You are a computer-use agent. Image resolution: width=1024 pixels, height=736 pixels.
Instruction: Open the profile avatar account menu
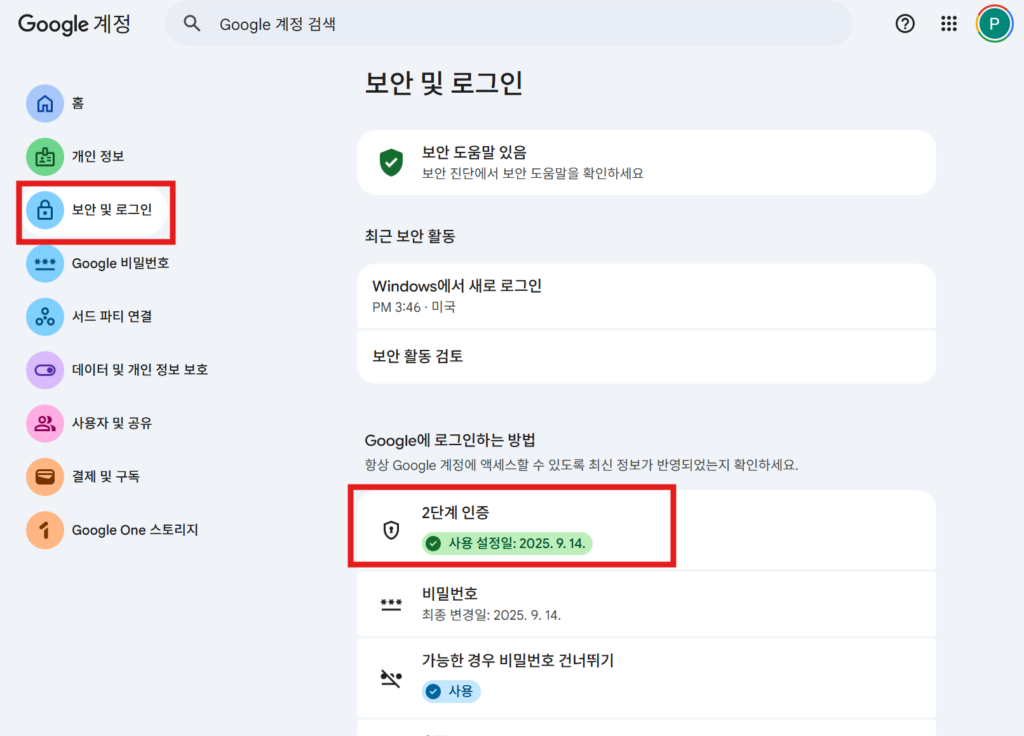click(x=994, y=24)
